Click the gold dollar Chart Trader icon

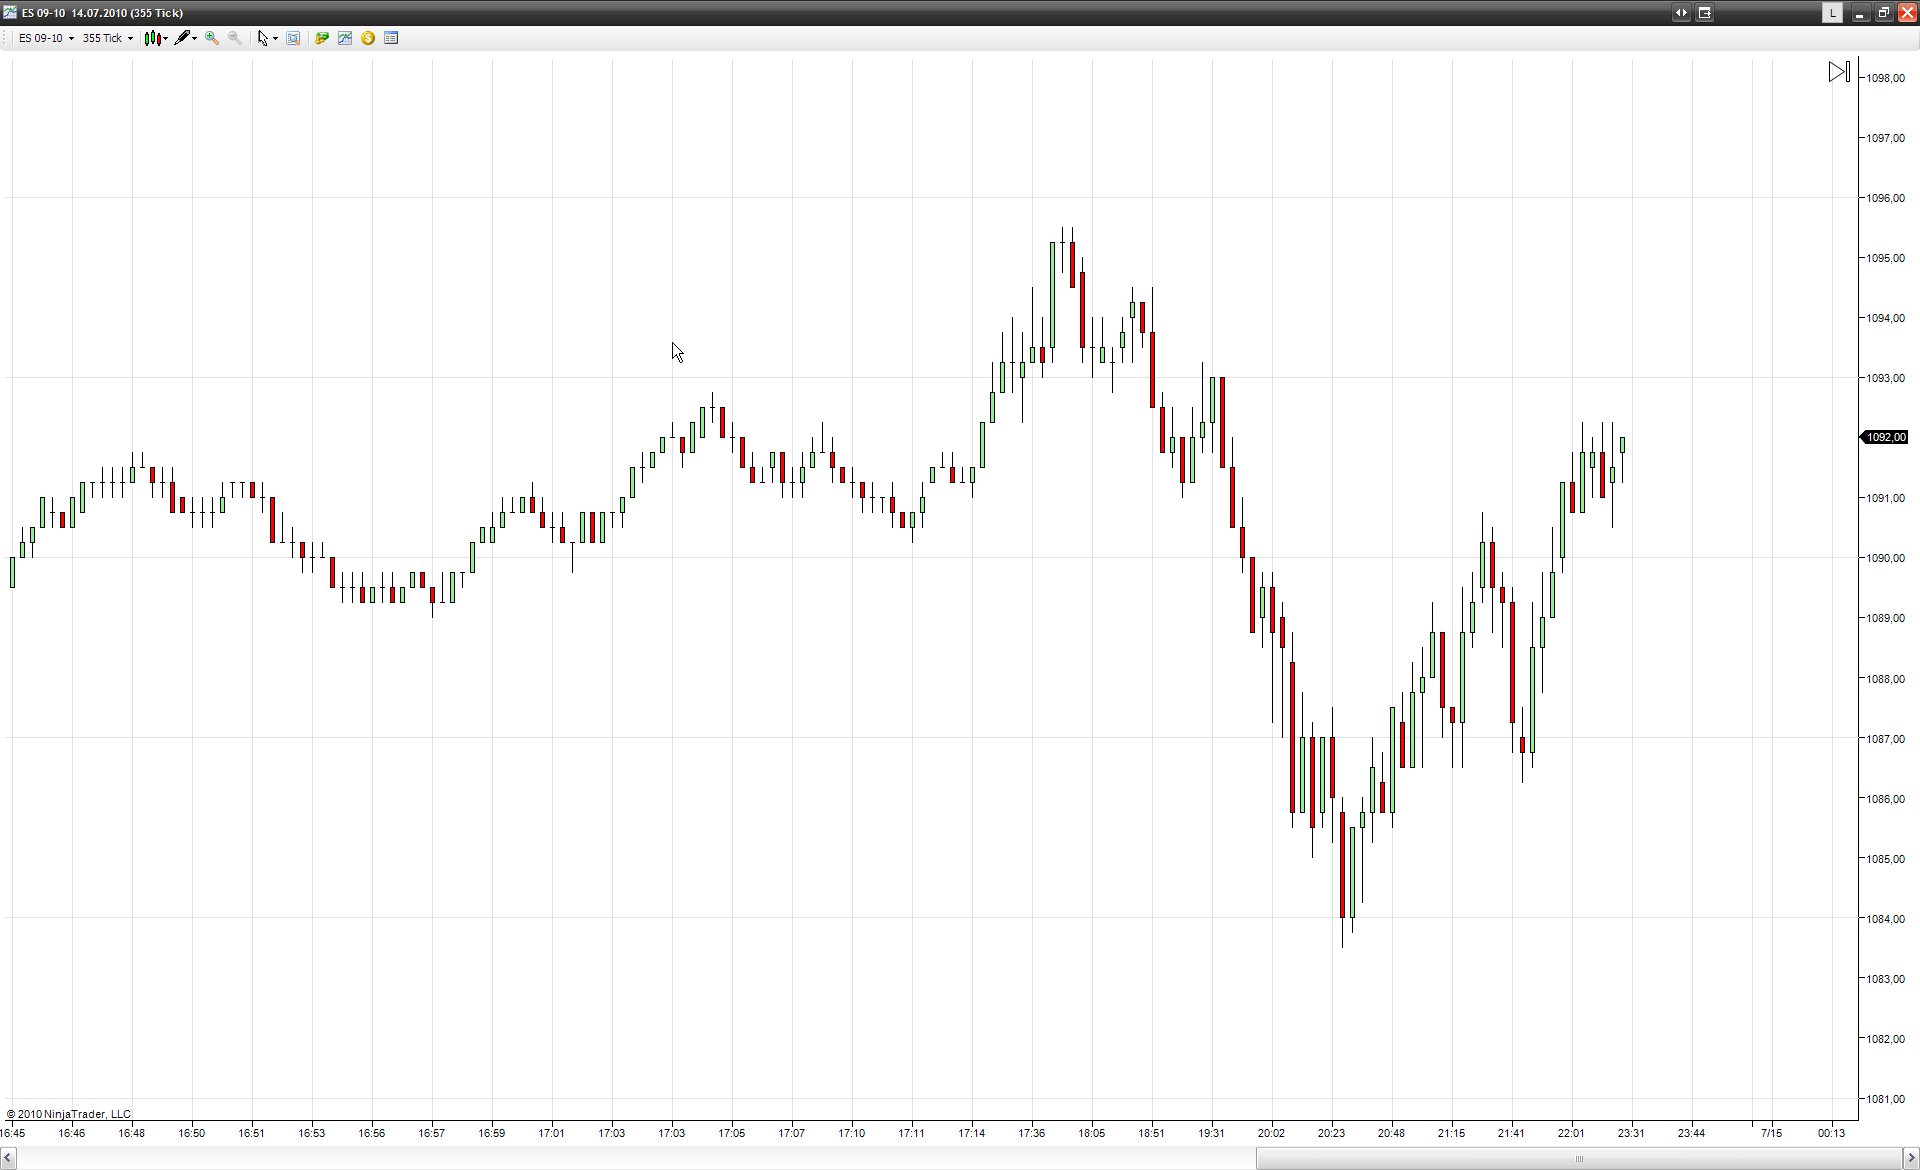[368, 38]
